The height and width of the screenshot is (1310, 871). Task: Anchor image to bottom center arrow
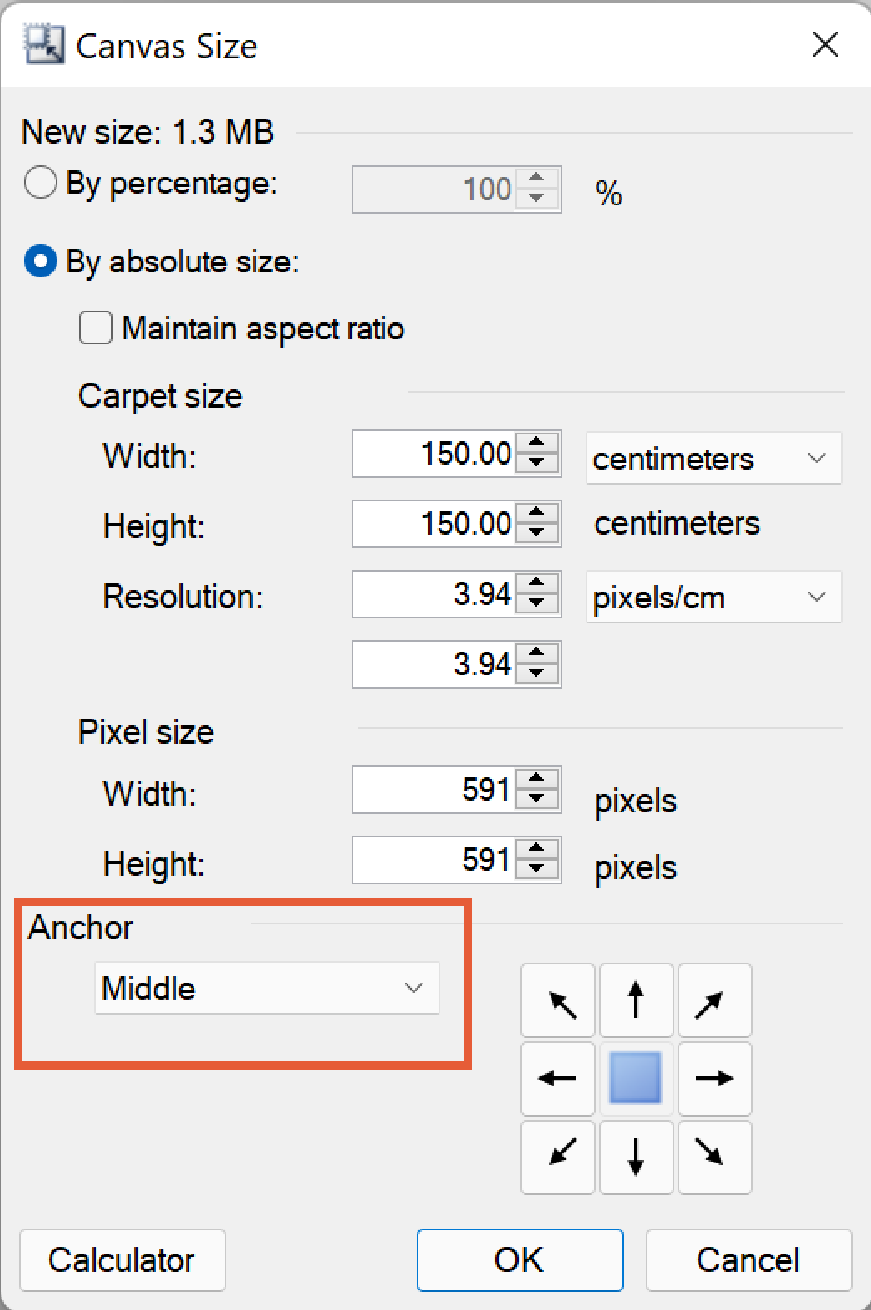[636, 1157]
